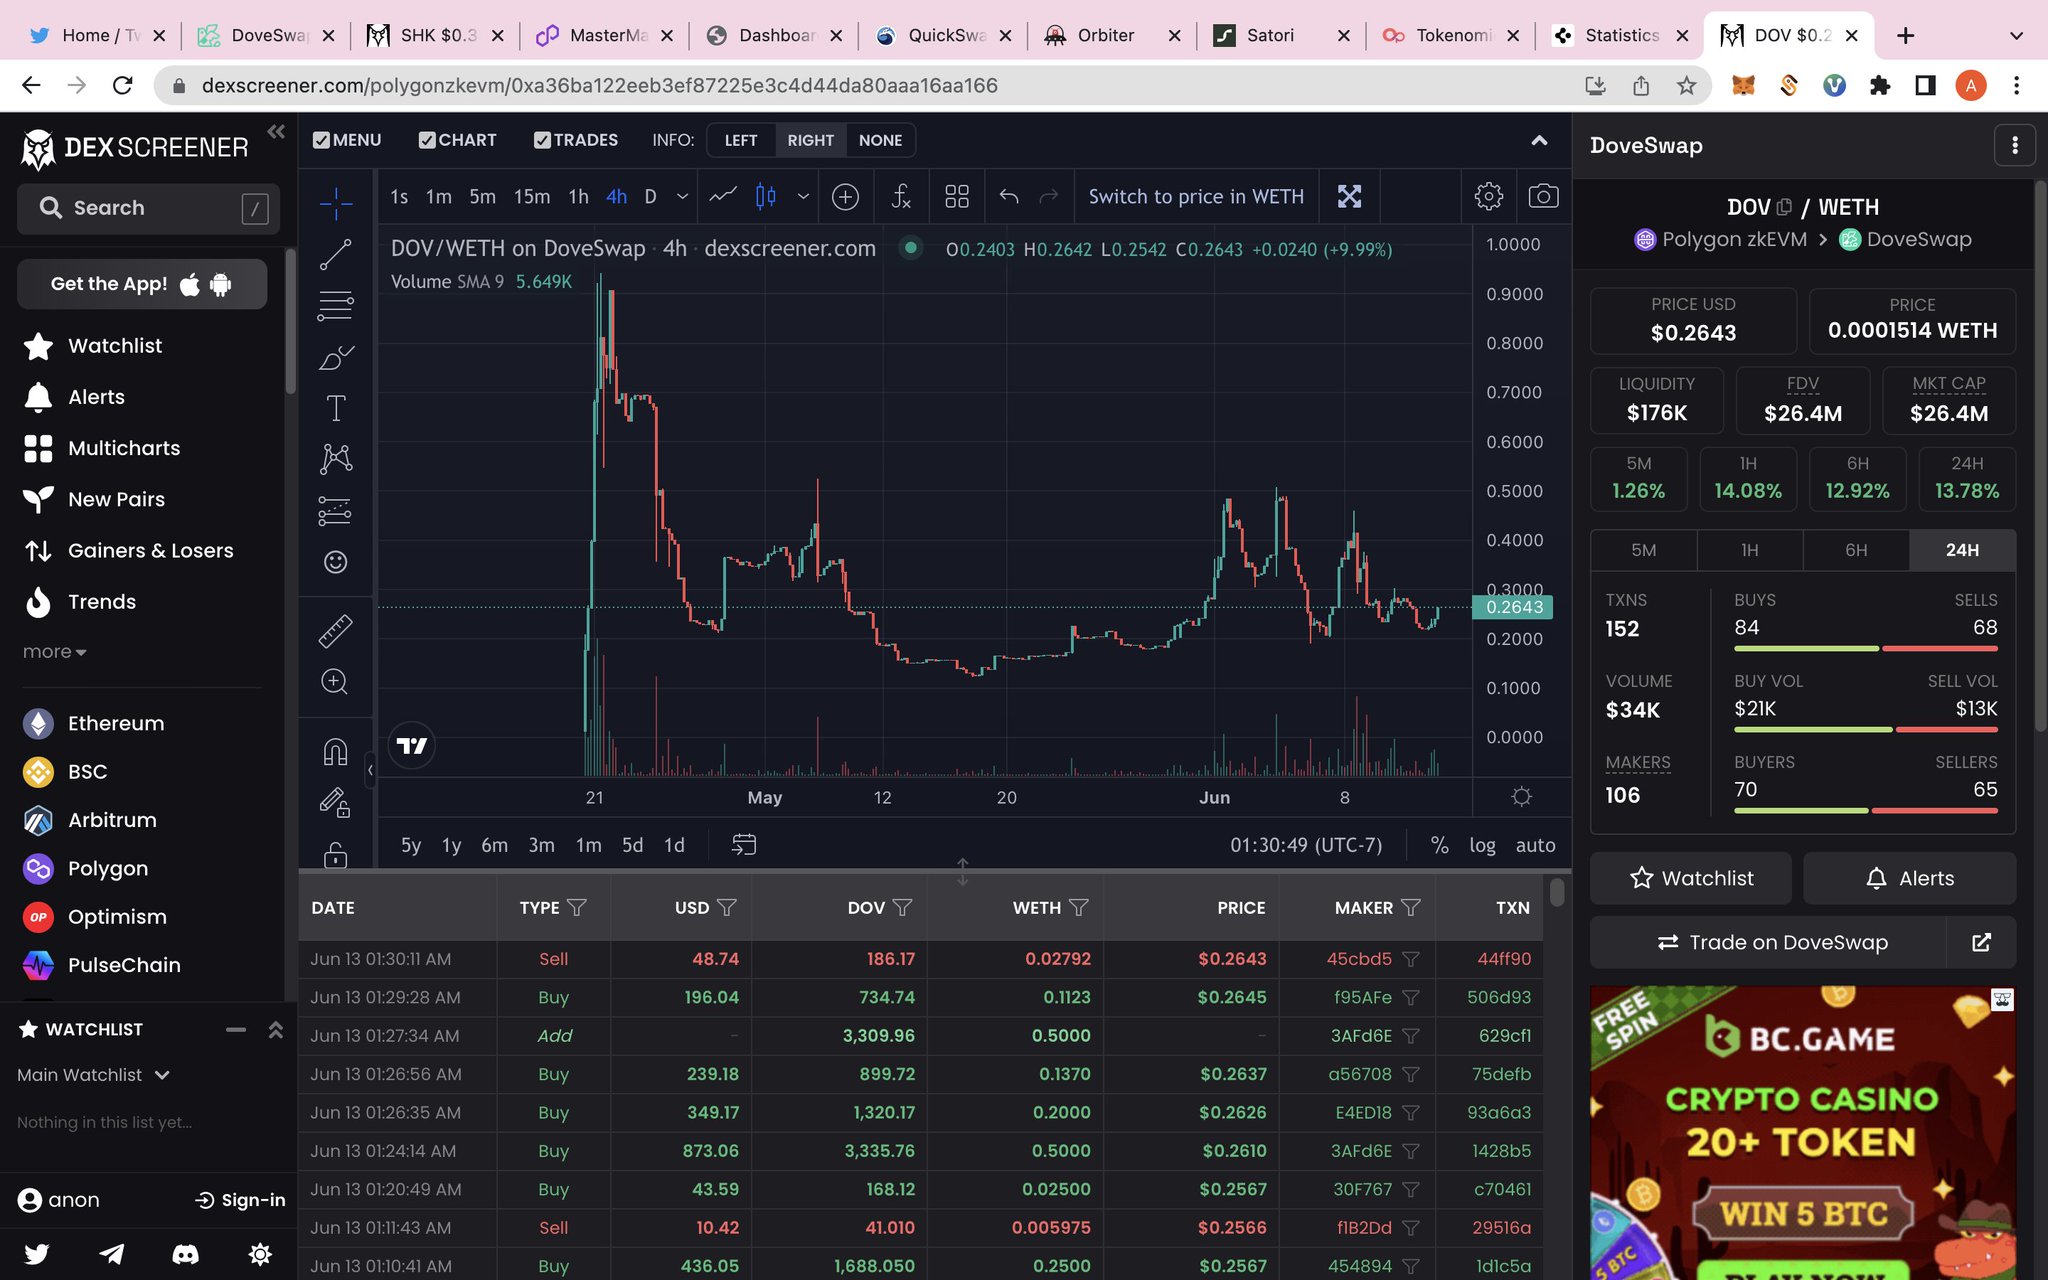Click the compare or add symbol icon
The width and height of the screenshot is (2048, 1280).
click(845, 197)
